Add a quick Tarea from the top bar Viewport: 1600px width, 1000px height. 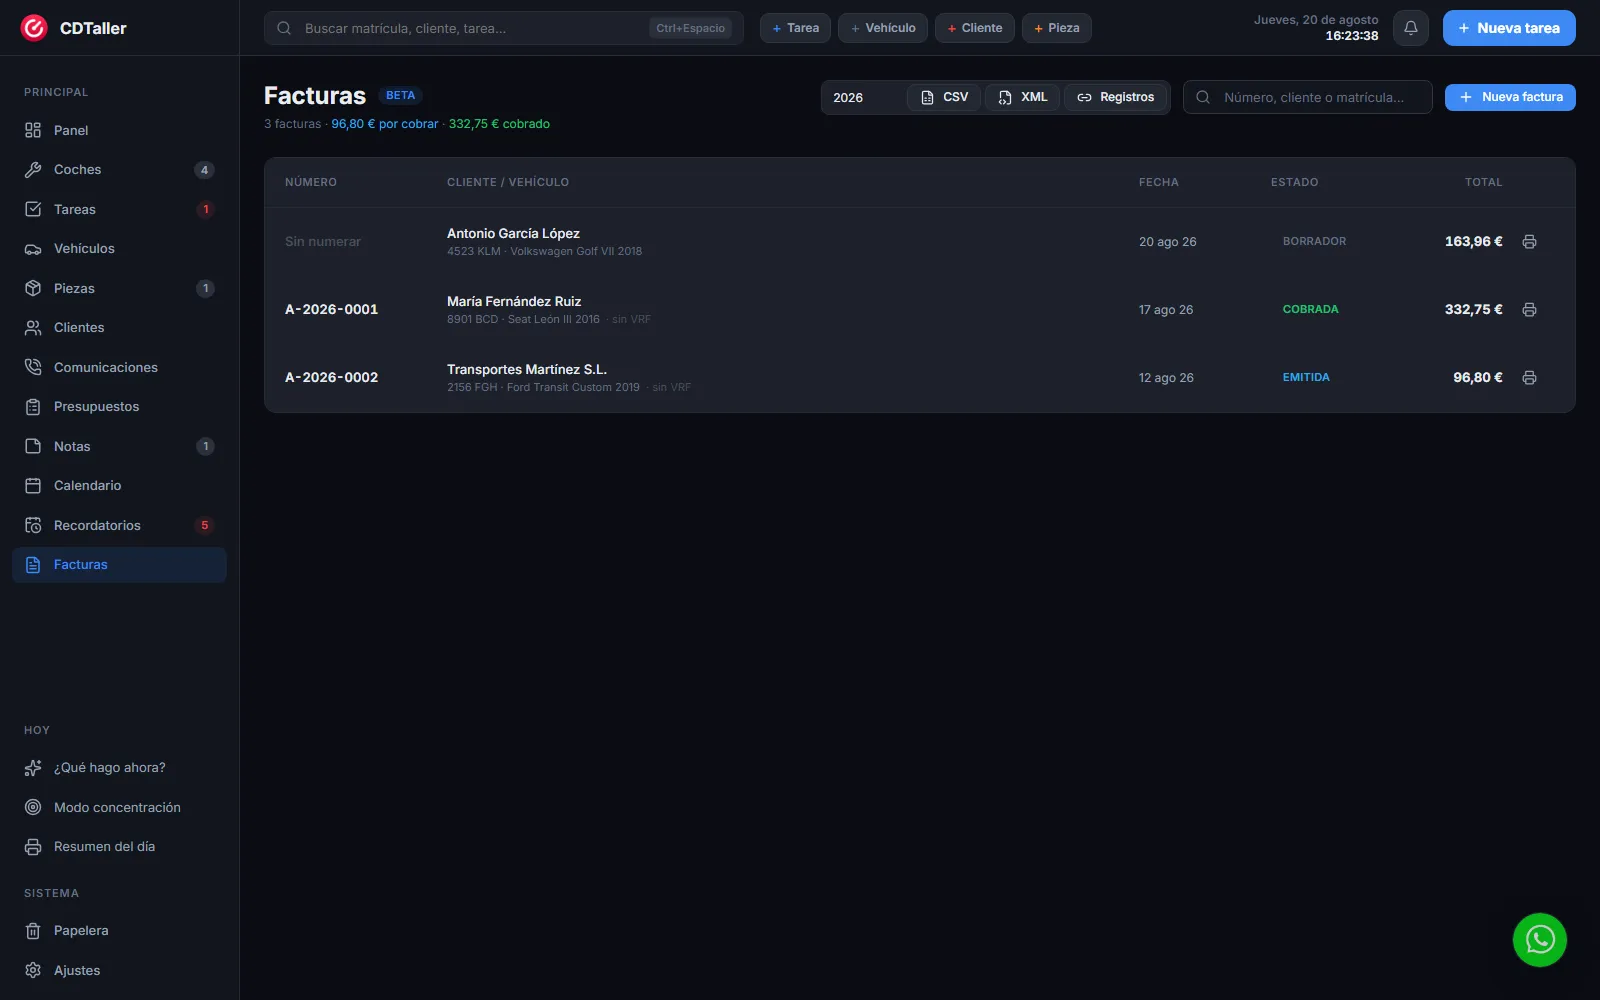[x=795, y=28]
